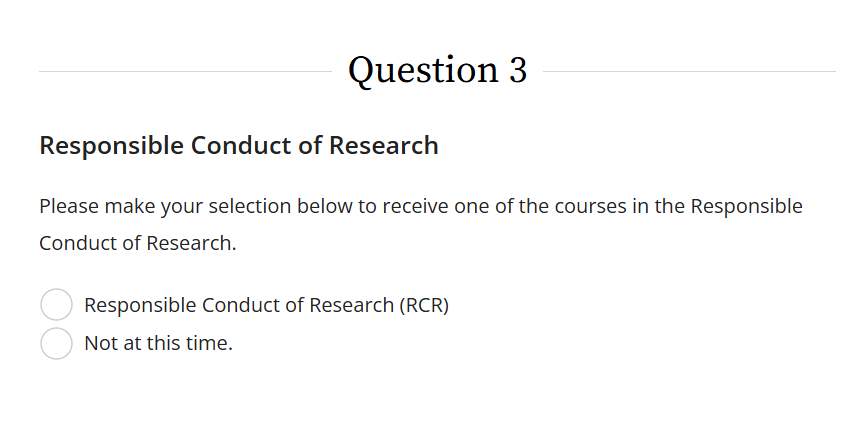Image resolution: width=866 pixels, height=423 pixels.
Task: Click the 'Not at this time.' option label
Action: tap(158, 343)
